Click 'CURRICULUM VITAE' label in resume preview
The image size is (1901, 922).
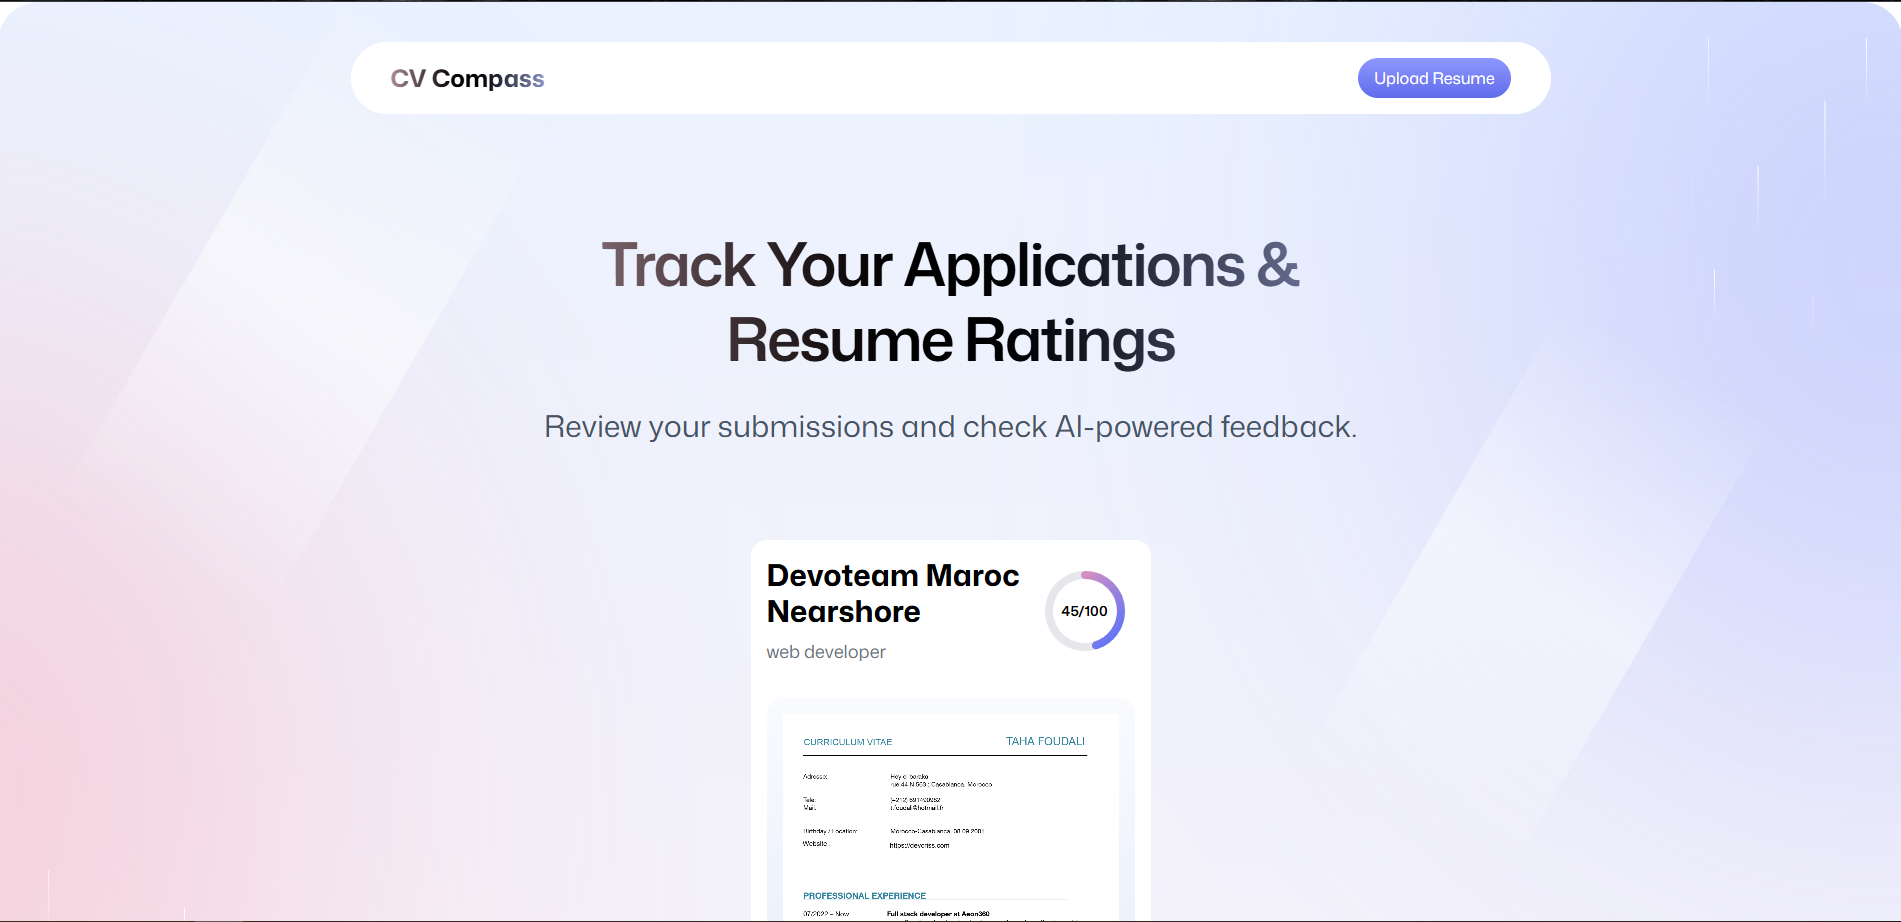[847, 742]
